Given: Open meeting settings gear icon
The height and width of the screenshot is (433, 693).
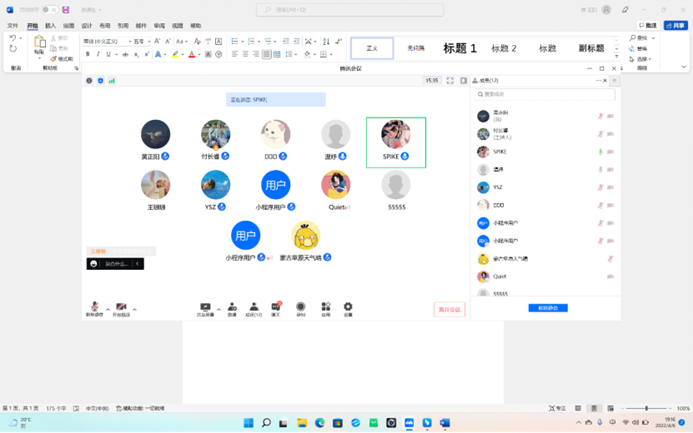Looking at the screenshot, I should point(348,309).
